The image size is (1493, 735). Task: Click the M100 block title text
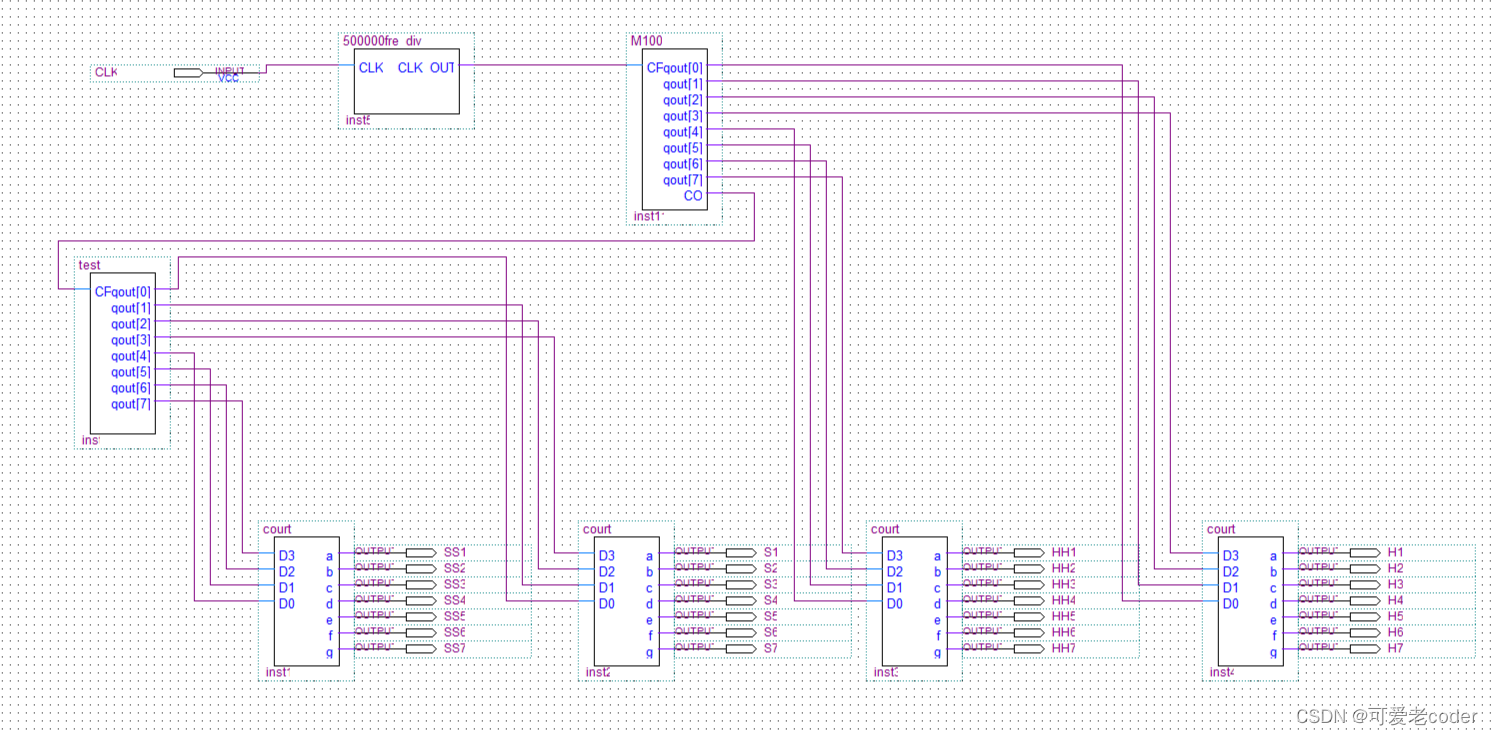click(x=645, y=41)
